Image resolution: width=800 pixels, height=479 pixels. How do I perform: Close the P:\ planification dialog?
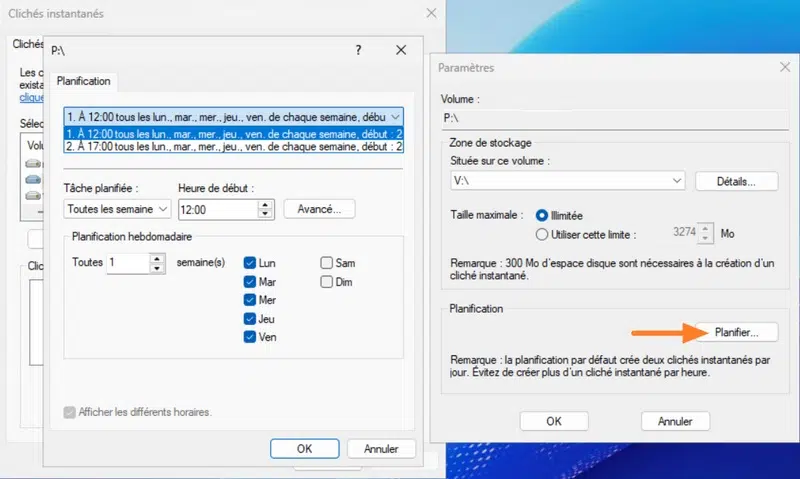coord(401,50)
